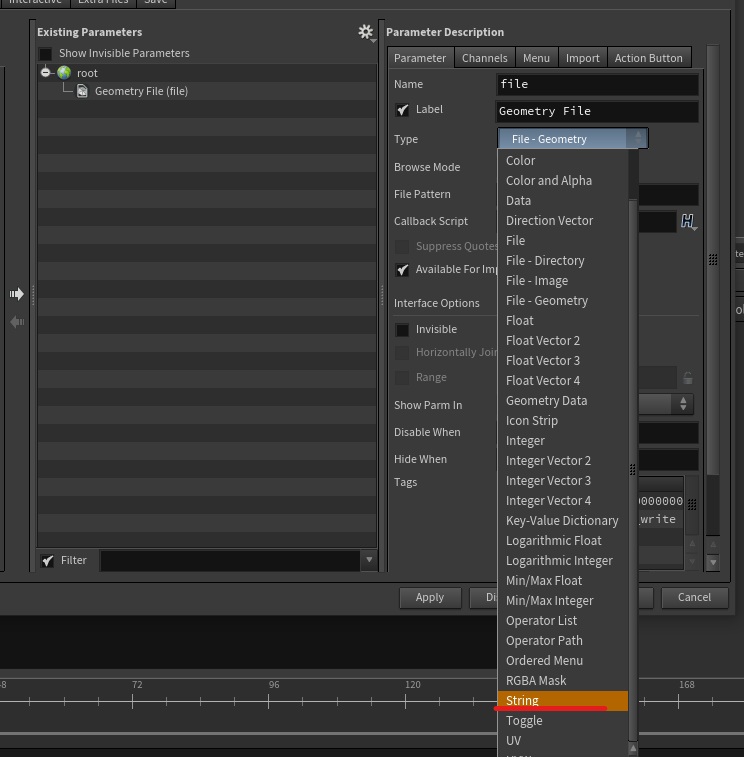Click the timeline at frame 72

[132, 701]
